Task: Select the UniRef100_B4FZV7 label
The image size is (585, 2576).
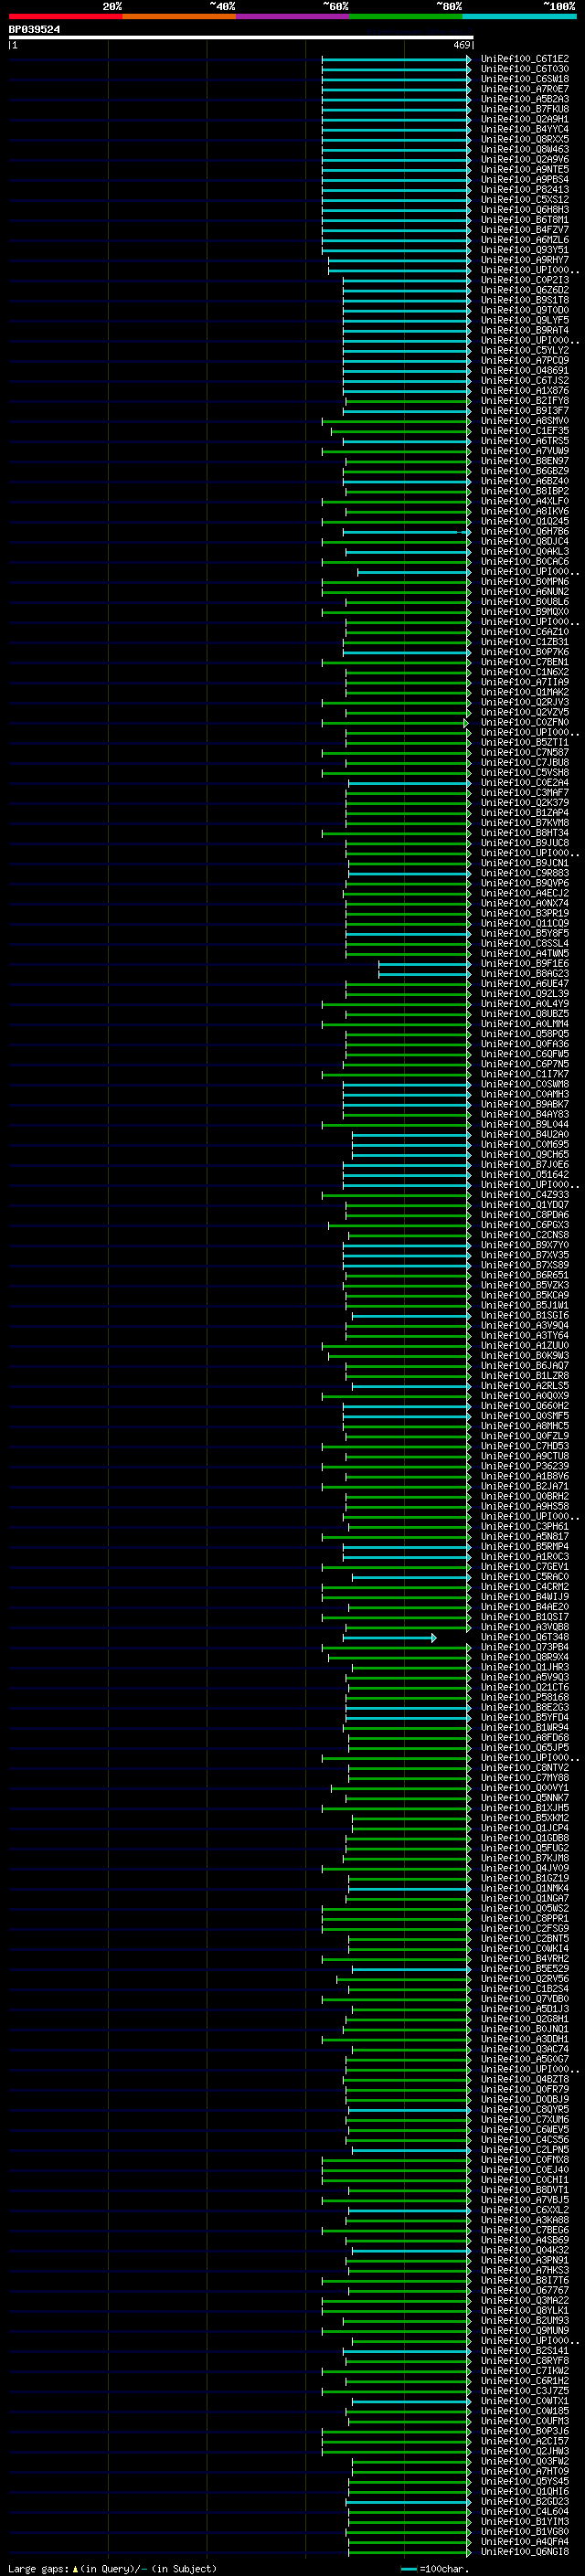Action: [525, 229]
